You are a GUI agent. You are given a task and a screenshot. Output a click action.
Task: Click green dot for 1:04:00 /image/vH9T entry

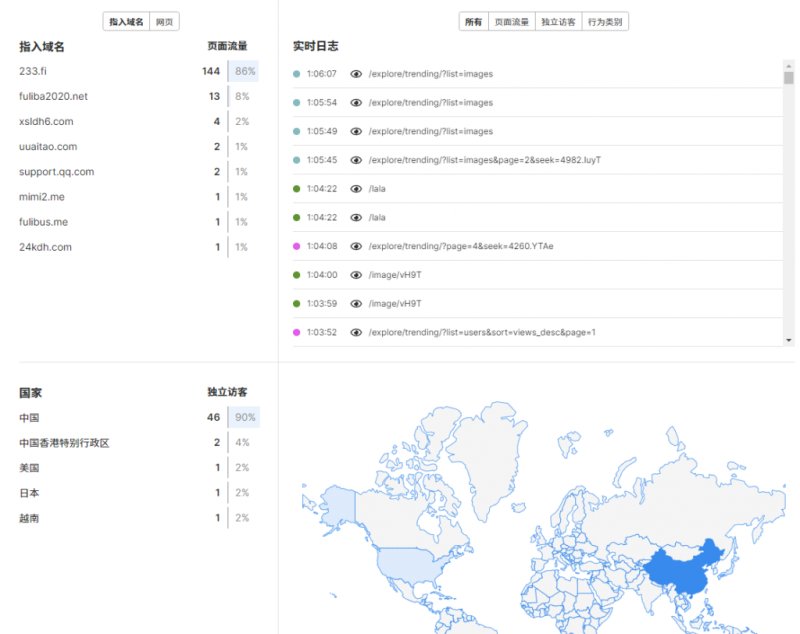tap(296, 275)
